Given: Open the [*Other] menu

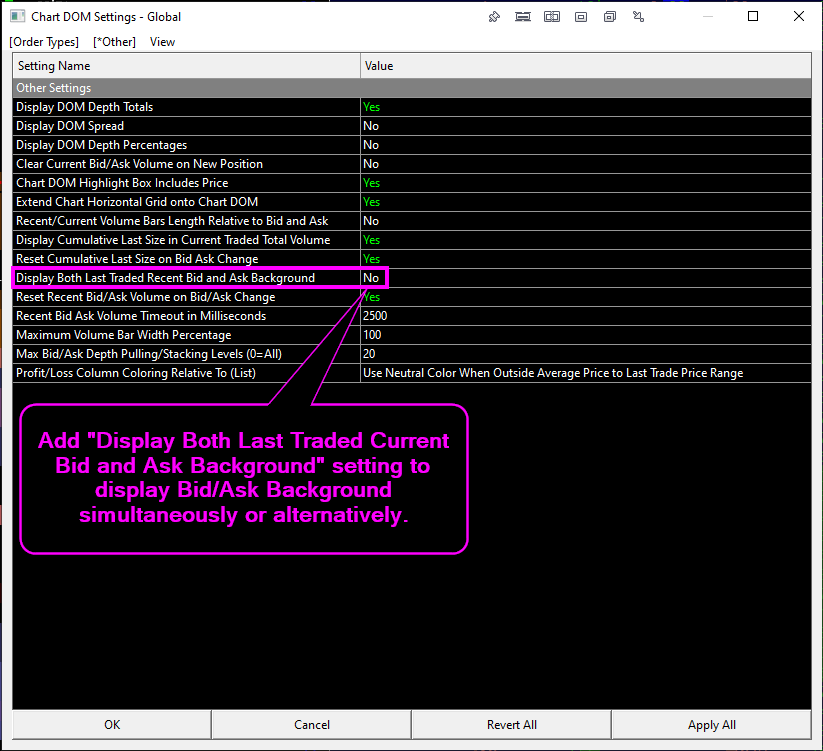Looking at the screenshot, I should pyautogui.click(x=114, y=42).
